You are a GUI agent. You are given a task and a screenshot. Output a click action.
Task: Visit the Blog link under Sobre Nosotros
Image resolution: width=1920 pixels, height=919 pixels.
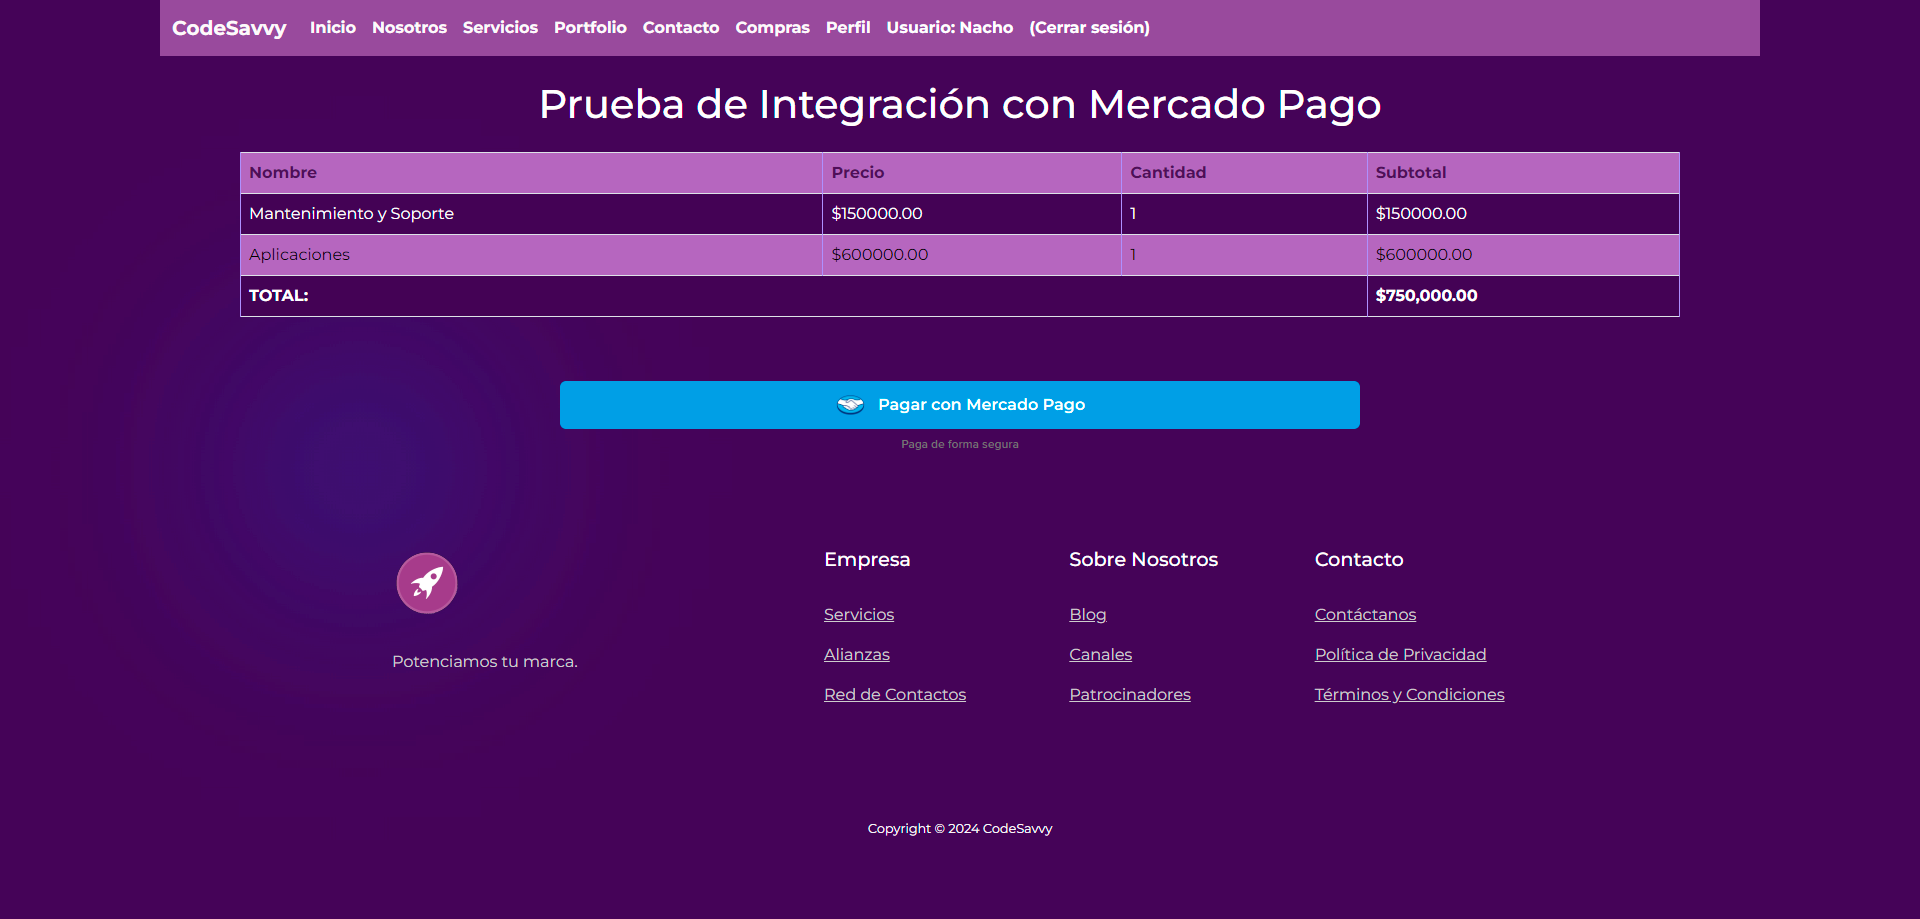click(1088, 615)
